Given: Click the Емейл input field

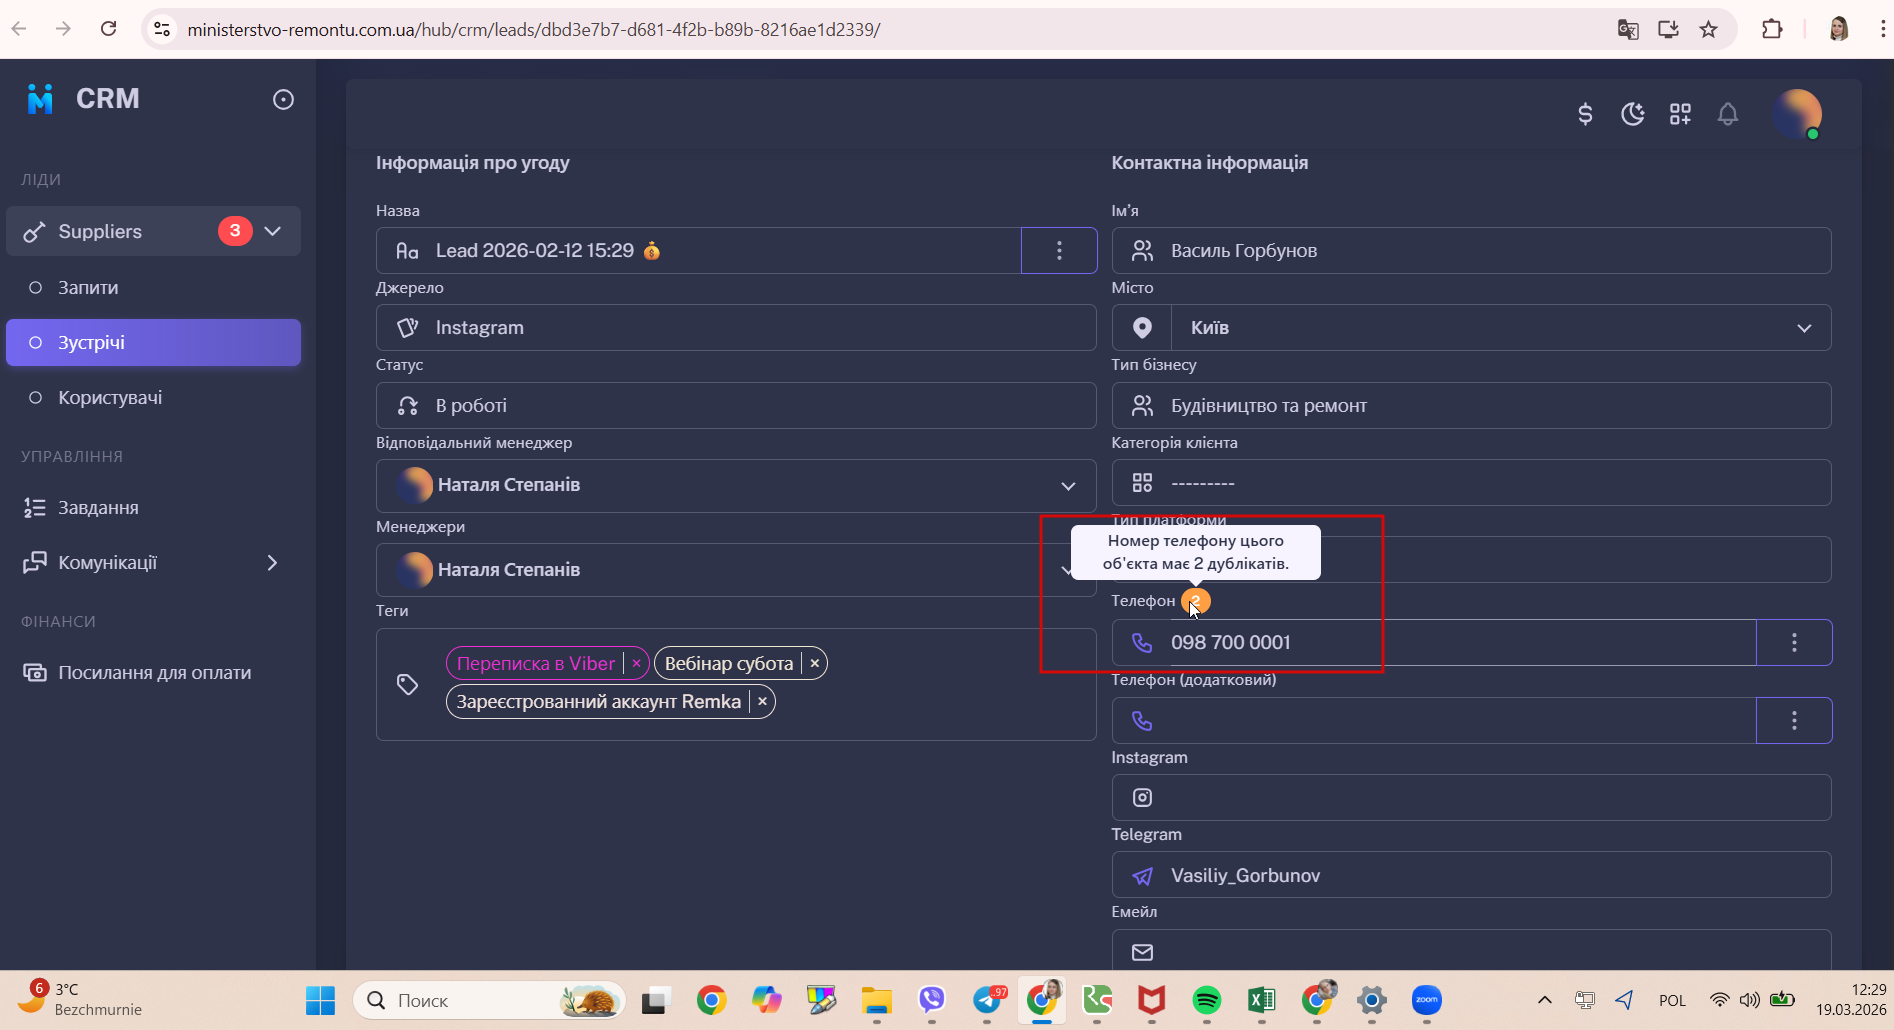Looking at the screenshot, I should [x=1471, y=950].
